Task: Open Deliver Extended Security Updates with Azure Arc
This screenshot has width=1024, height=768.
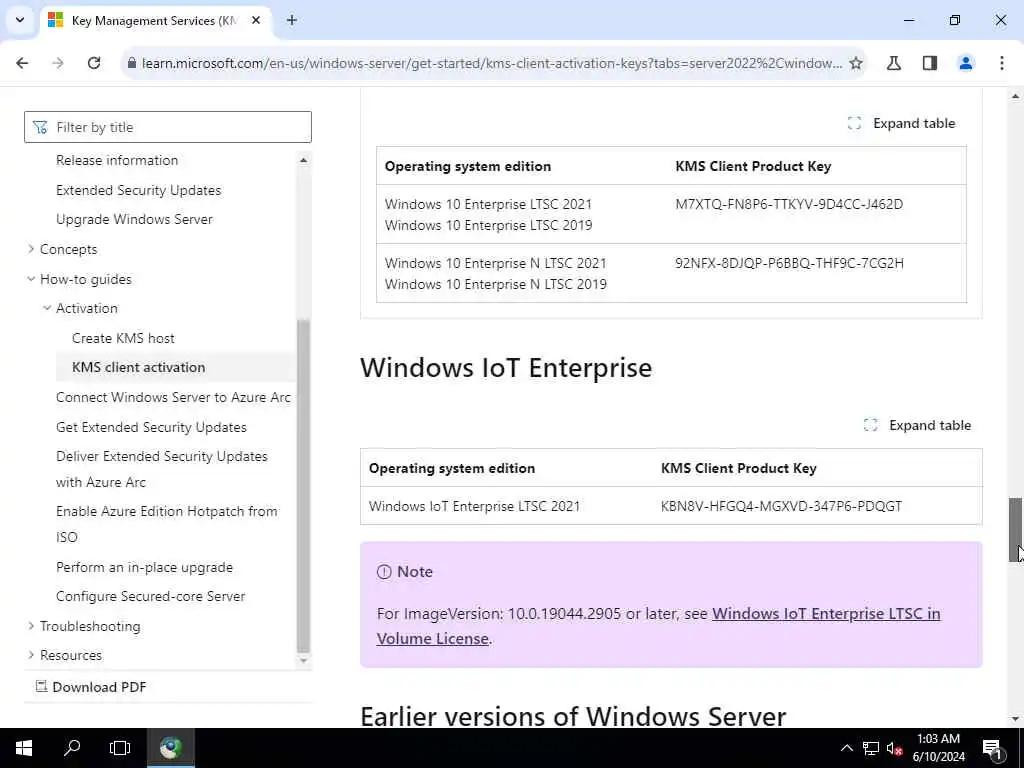Action: [x=162, y=469]
